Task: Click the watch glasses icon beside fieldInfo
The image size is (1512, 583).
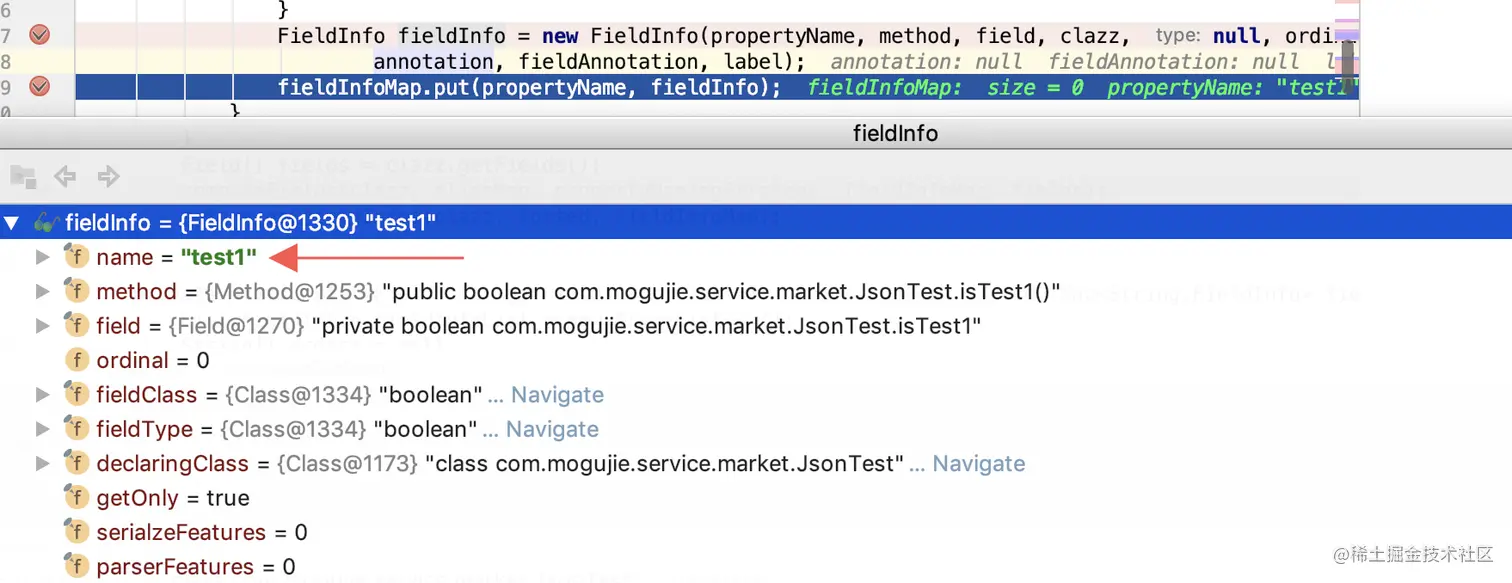Action: [46, 223]
